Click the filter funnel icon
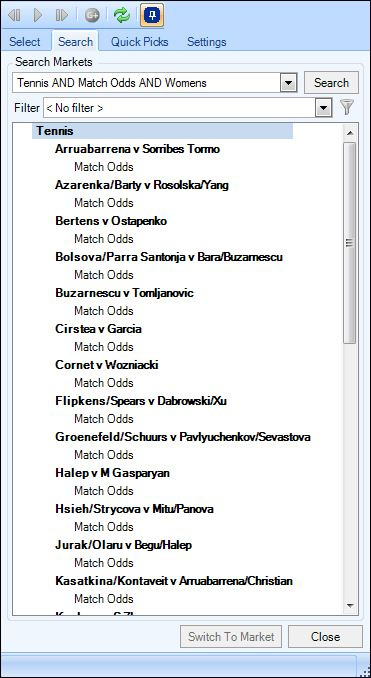The image size is (371, 678). click(x=347, y=107)
